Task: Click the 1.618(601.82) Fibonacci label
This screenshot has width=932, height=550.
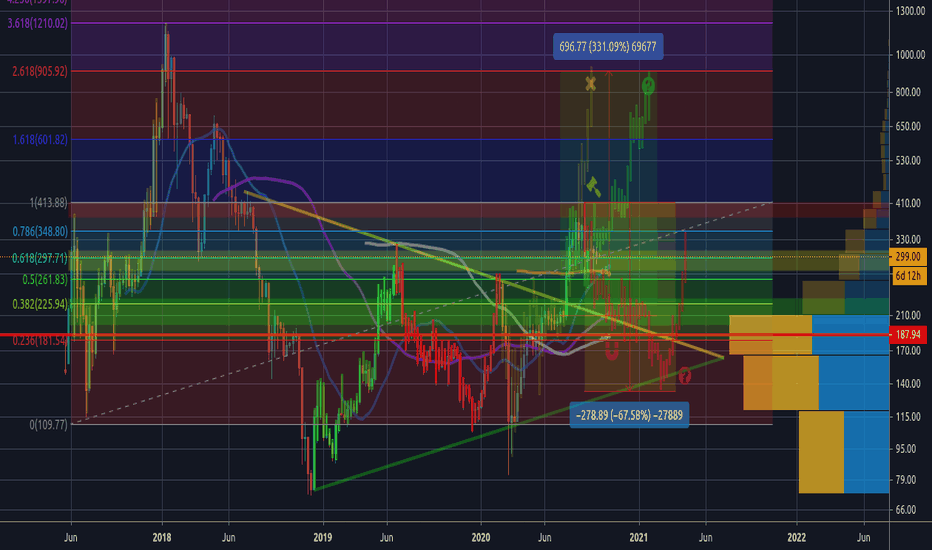Action: point(40,140)
